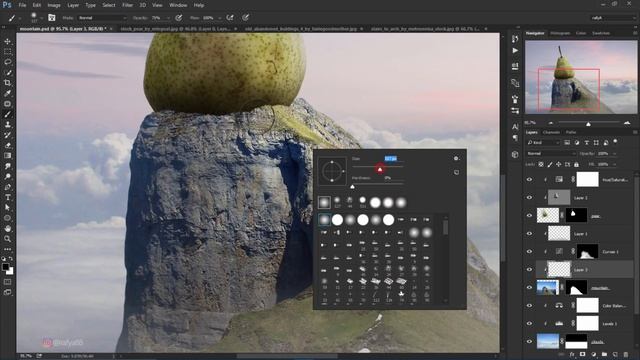The width and height of the screenshot is (640, 360).
Task: Hide Layer 1 visibility eye
Action: tap(529, 233)
